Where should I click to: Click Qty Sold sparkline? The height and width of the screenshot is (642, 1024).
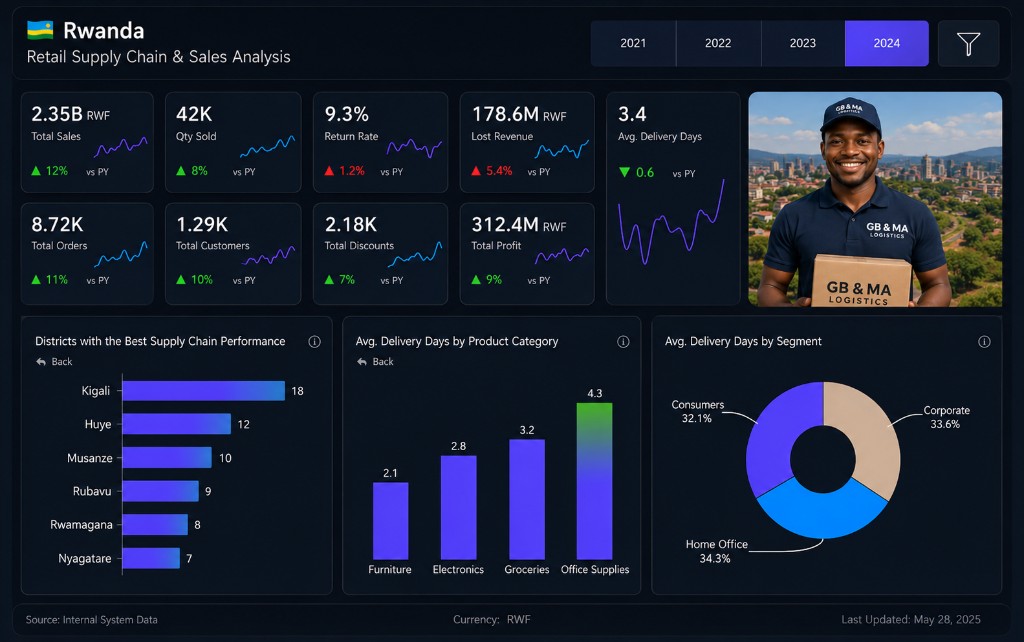267,147
